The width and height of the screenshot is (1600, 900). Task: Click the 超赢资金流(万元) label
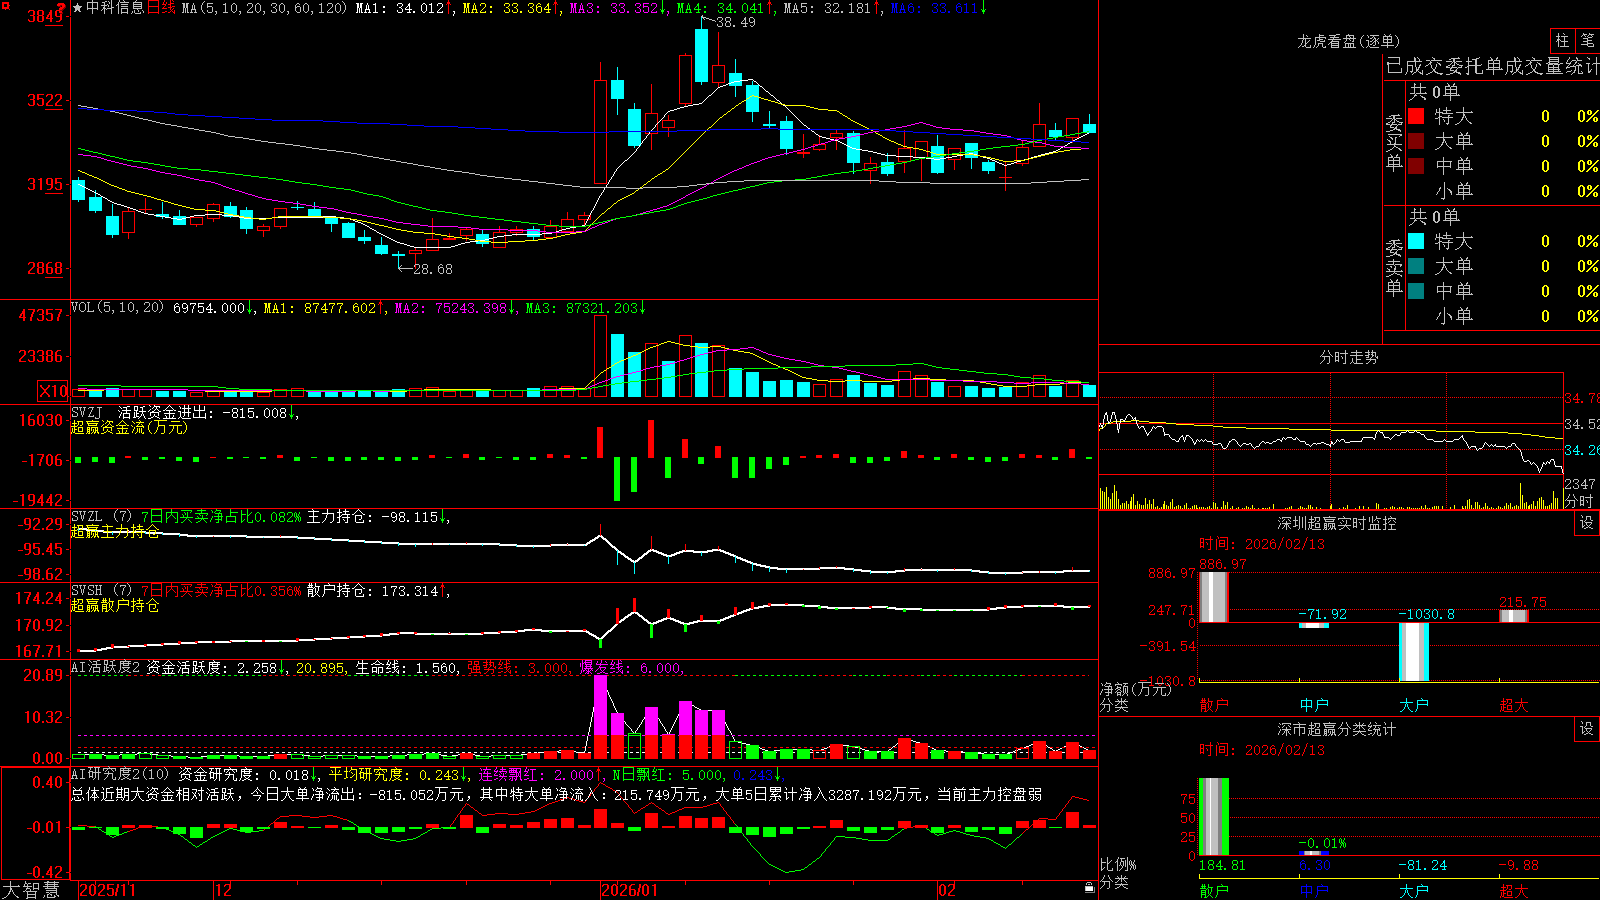(x=129, y=427)
